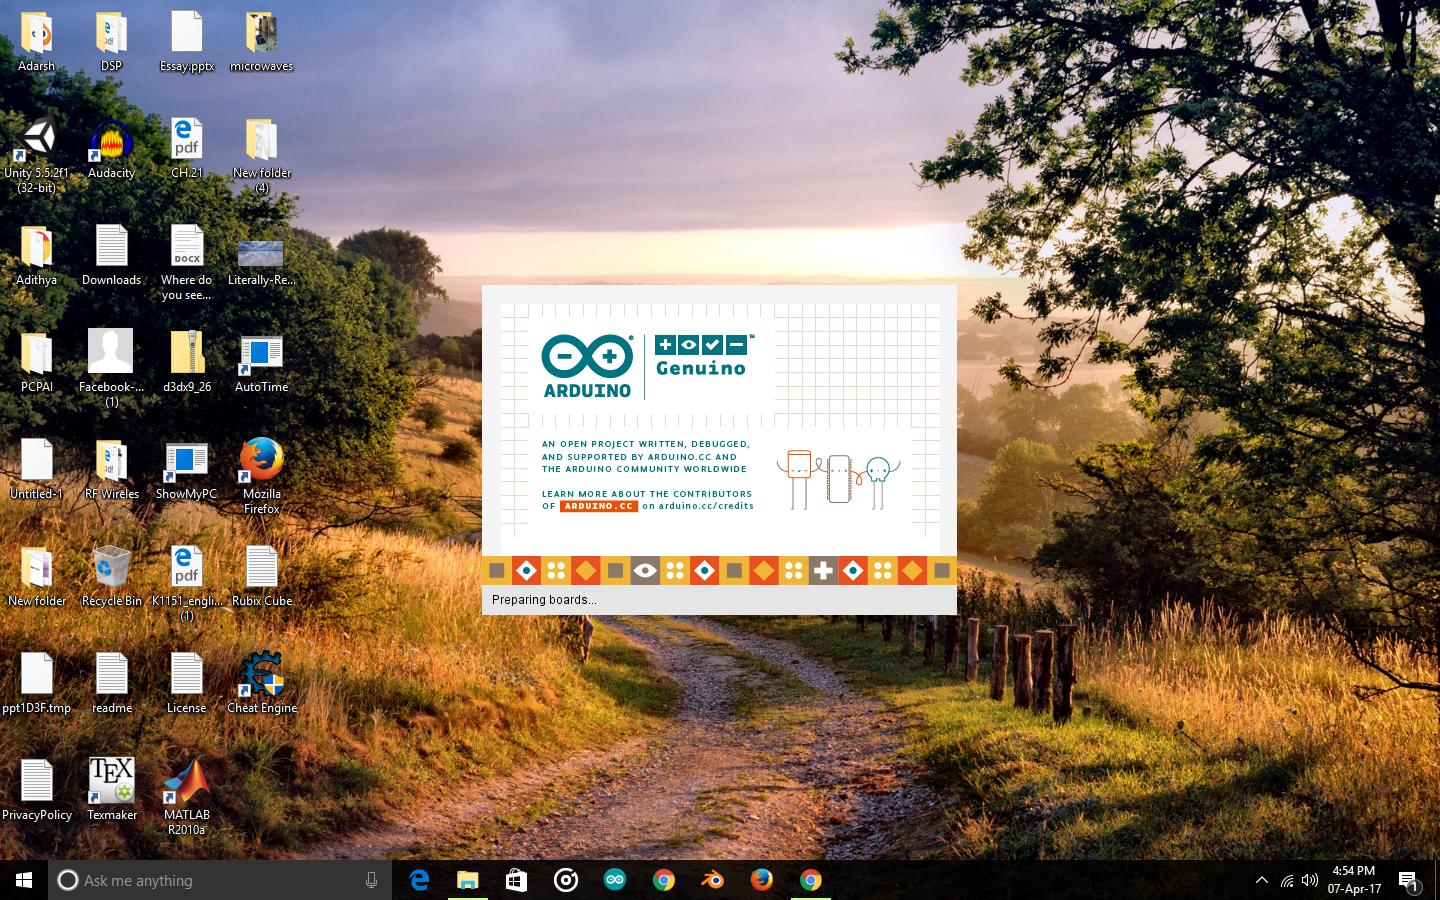Open Windows Store from taskbar
The image size is (1440, 900).
tap(516, 880)
